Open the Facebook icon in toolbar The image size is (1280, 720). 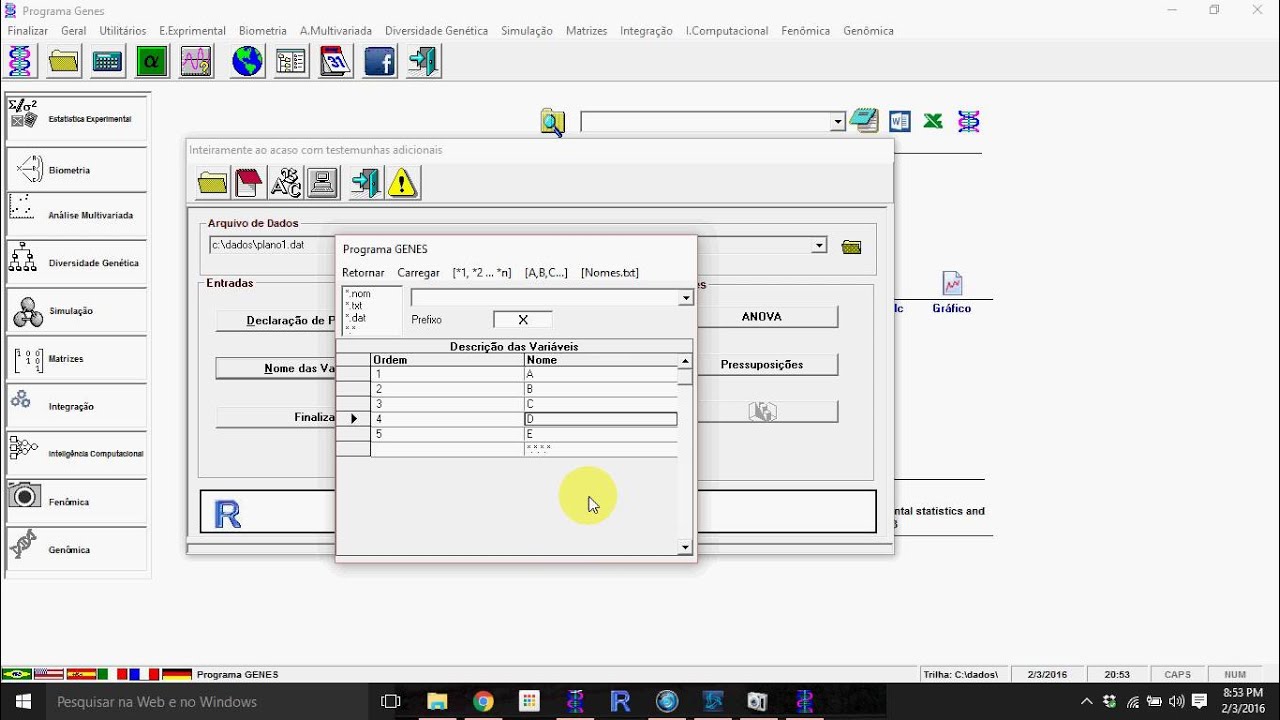(379, 62)
